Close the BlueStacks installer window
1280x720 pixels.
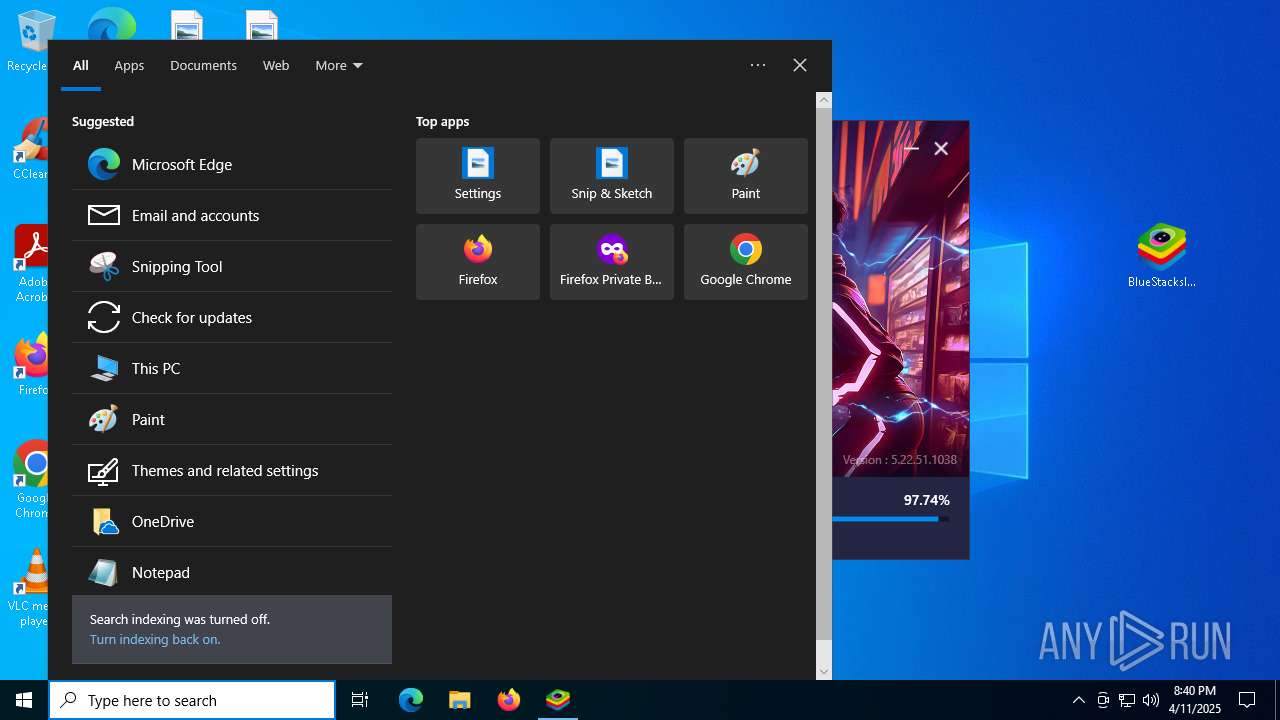tap(941, 148)
